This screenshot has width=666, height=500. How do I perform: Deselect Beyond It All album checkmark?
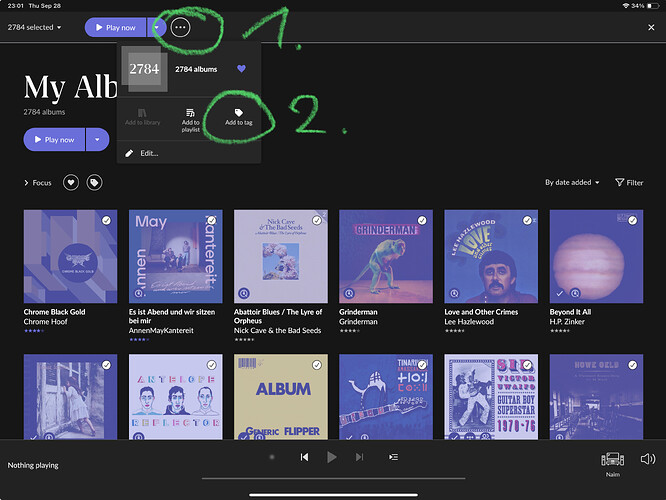click(x=632, y=220)
